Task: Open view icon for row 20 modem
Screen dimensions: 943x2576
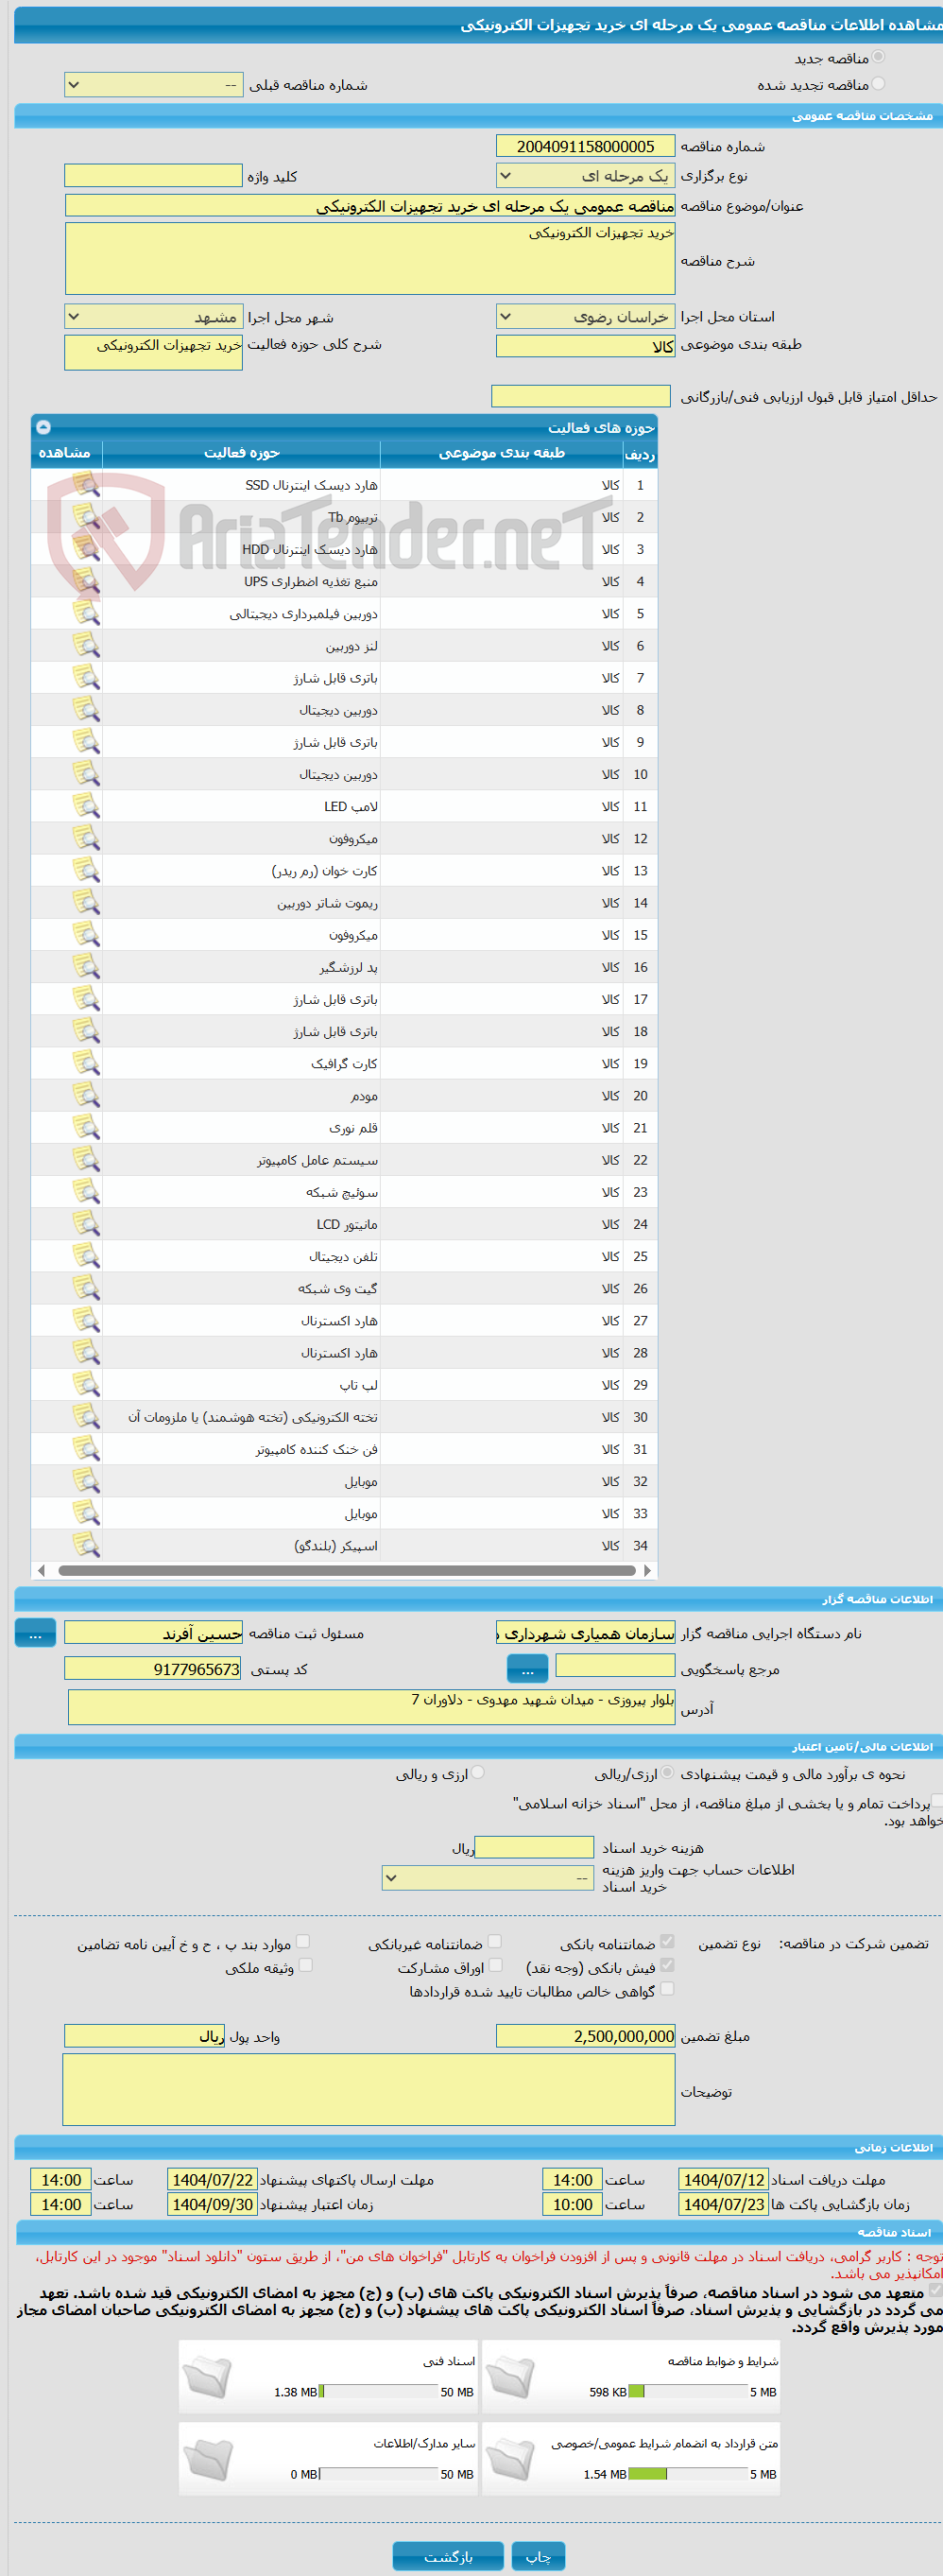Action: 86,1095
